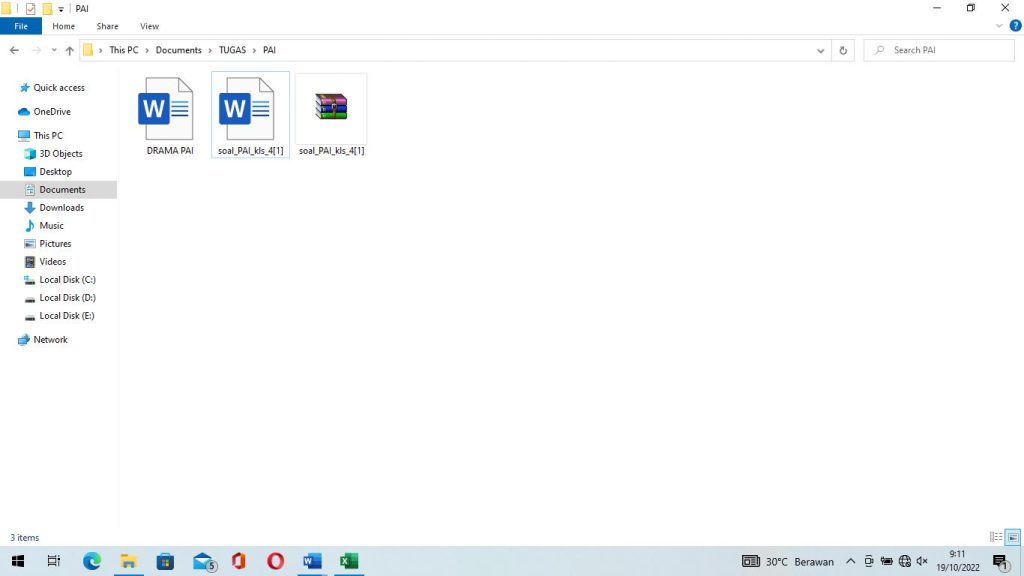Open the Mail app from the taskbar

(x=203, y=561)
